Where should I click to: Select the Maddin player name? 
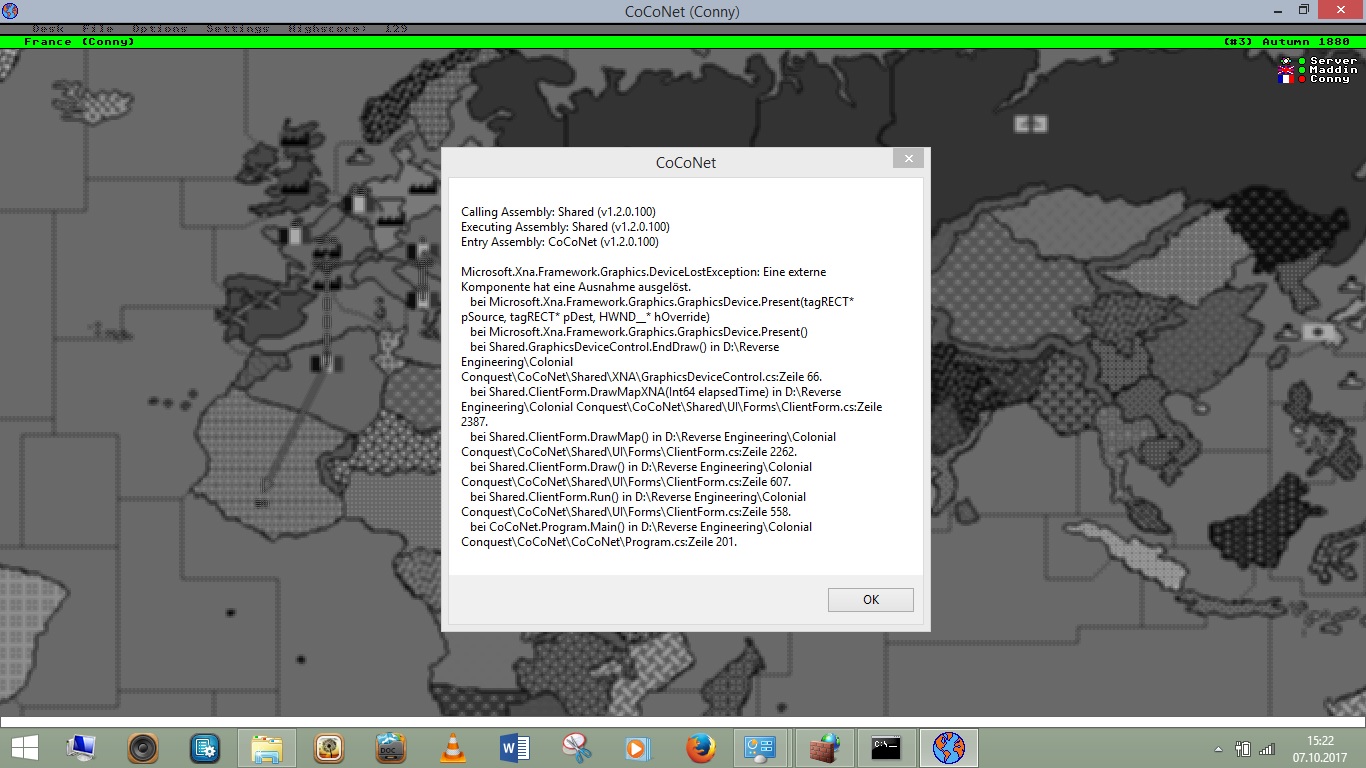[x=1334, y=70]
